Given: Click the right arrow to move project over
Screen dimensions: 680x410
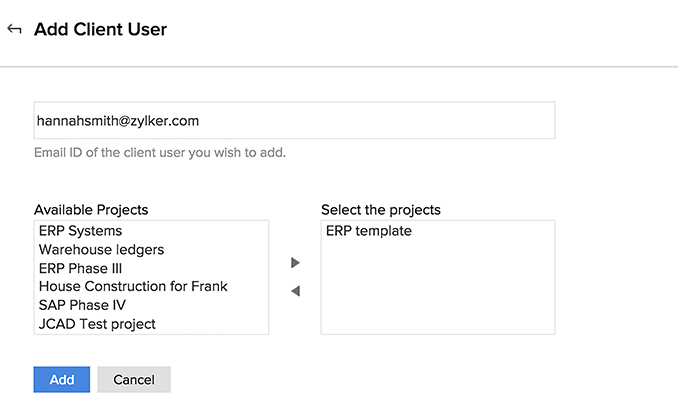Looking at the screenshot, I should 295,263.
